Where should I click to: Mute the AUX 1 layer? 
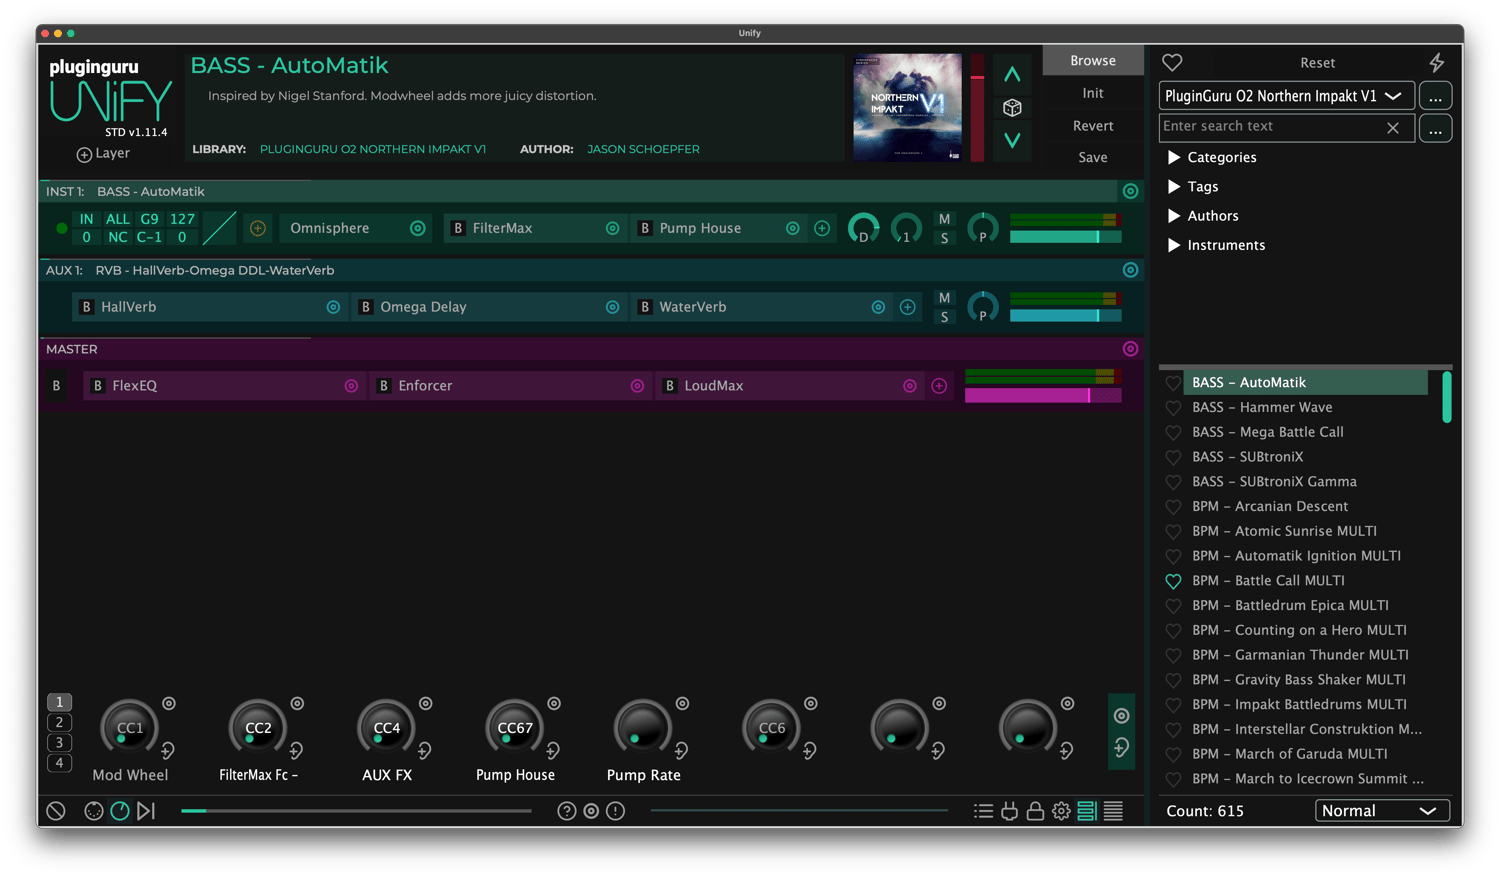pos(944,298)
